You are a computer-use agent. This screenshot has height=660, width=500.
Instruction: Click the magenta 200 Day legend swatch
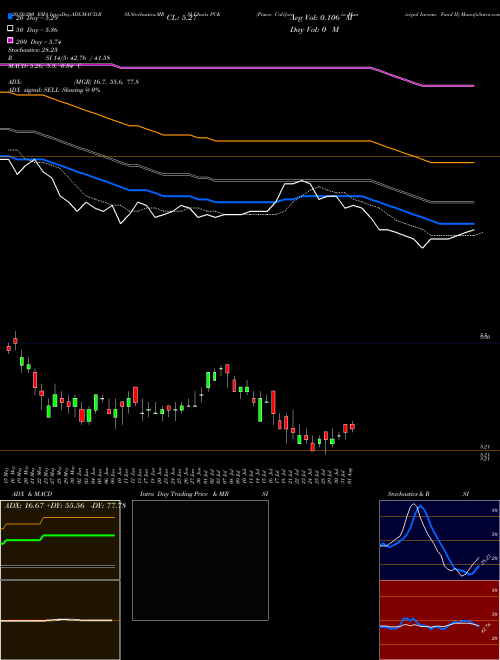pyautogui.click(x=10, y=40)
